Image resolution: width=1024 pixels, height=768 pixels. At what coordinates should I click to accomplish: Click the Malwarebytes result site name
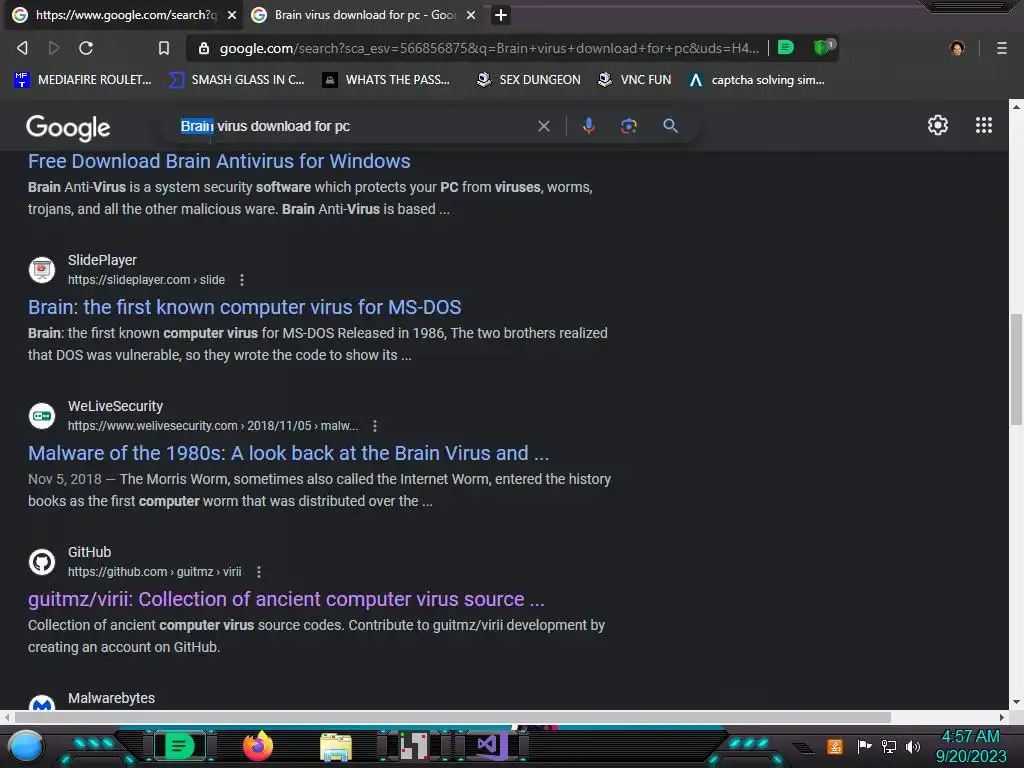111,698
